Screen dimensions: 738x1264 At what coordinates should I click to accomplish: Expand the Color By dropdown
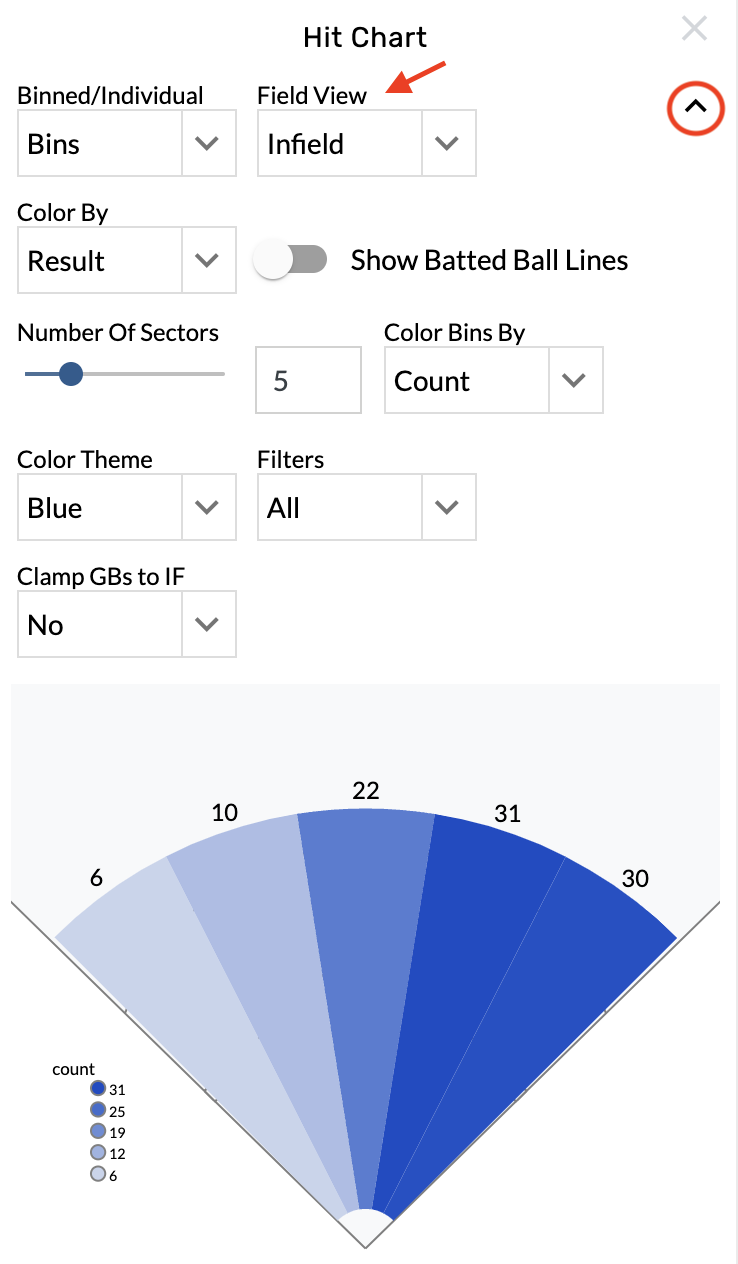pos(127,261)
